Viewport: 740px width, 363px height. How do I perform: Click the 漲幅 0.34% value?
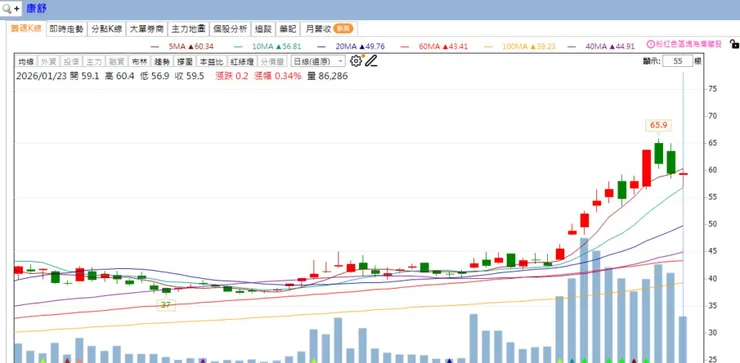click(278, 76)
